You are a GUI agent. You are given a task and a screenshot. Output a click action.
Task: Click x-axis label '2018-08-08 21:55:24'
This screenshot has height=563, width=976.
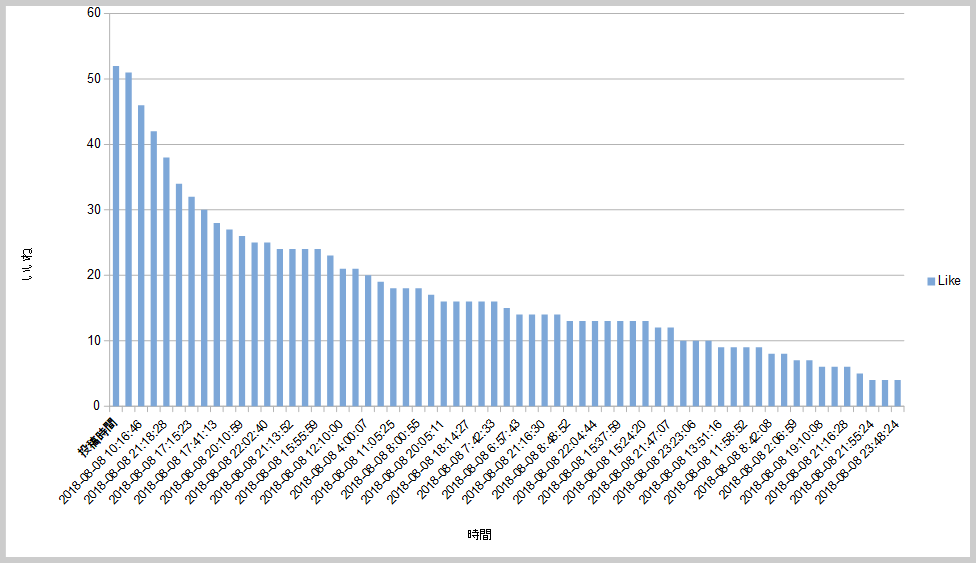831,461
